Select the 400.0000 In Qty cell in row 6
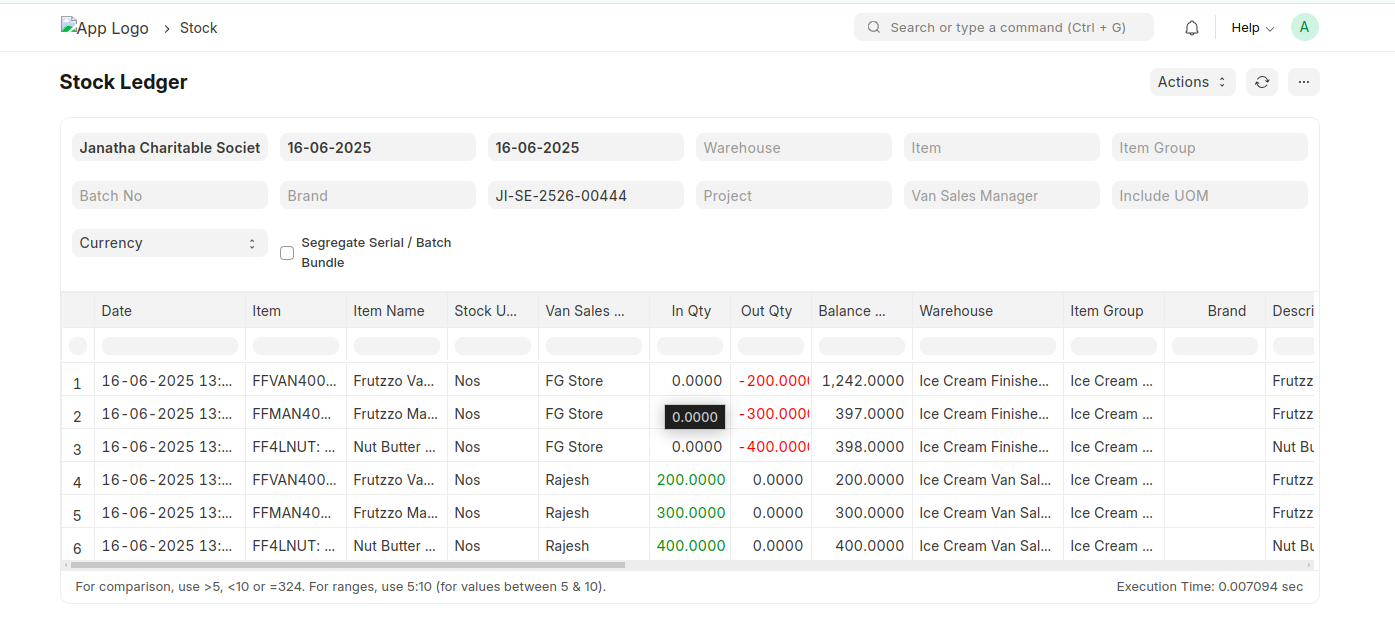The width and height of the screenshot is (1395, 643). pos(690,546)
